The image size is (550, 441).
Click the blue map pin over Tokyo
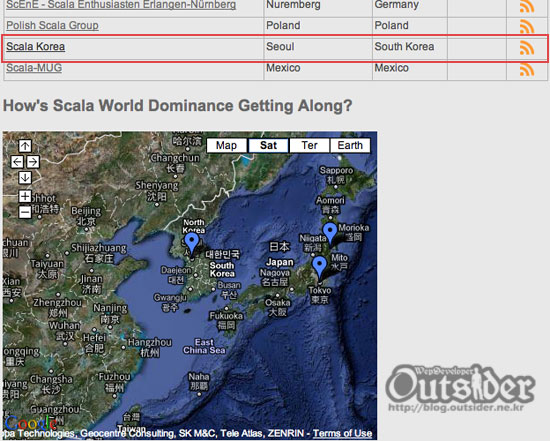point(319,268)
